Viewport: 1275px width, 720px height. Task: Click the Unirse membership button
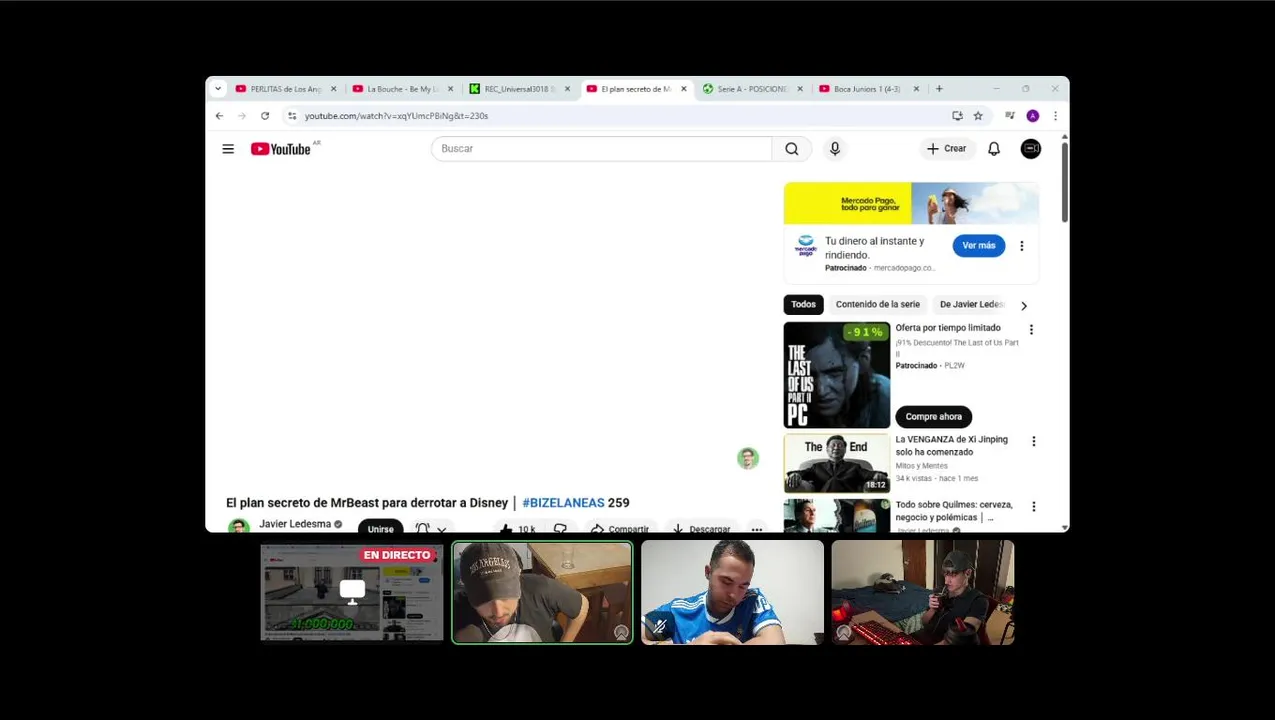click(x=381, y=527)
